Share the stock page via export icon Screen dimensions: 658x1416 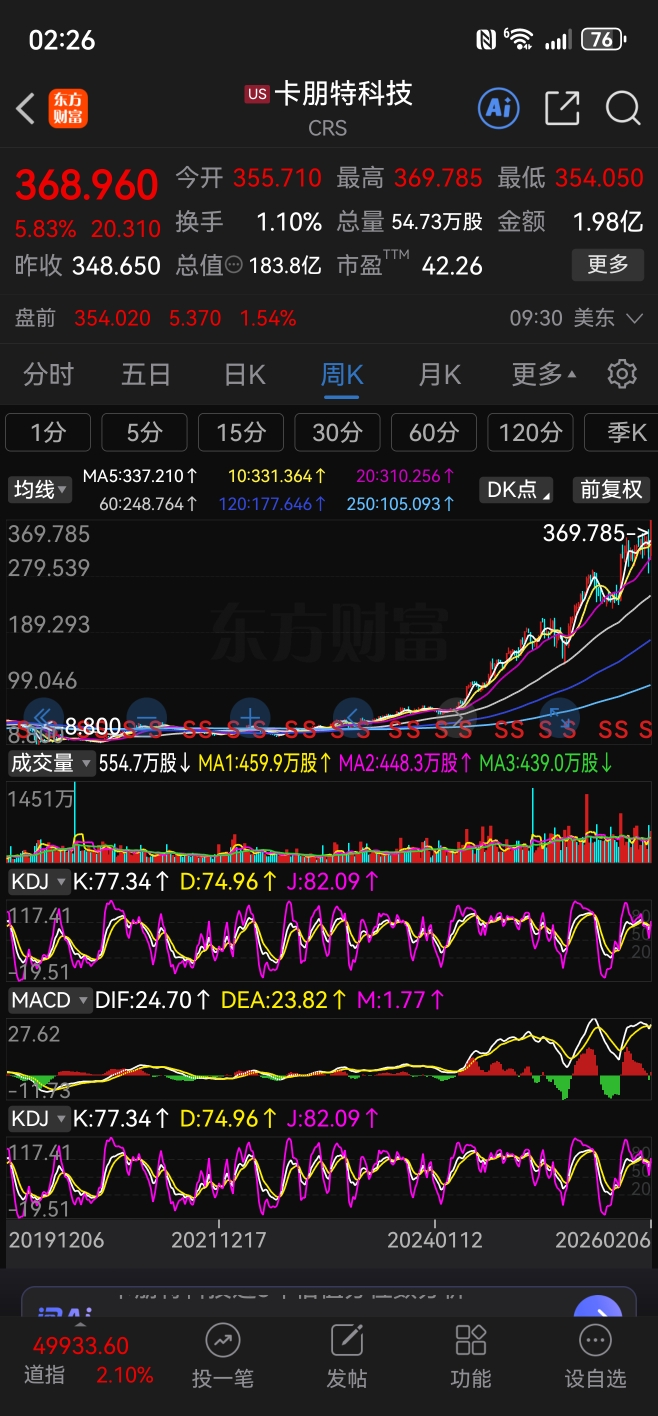(x=562, y=108)
